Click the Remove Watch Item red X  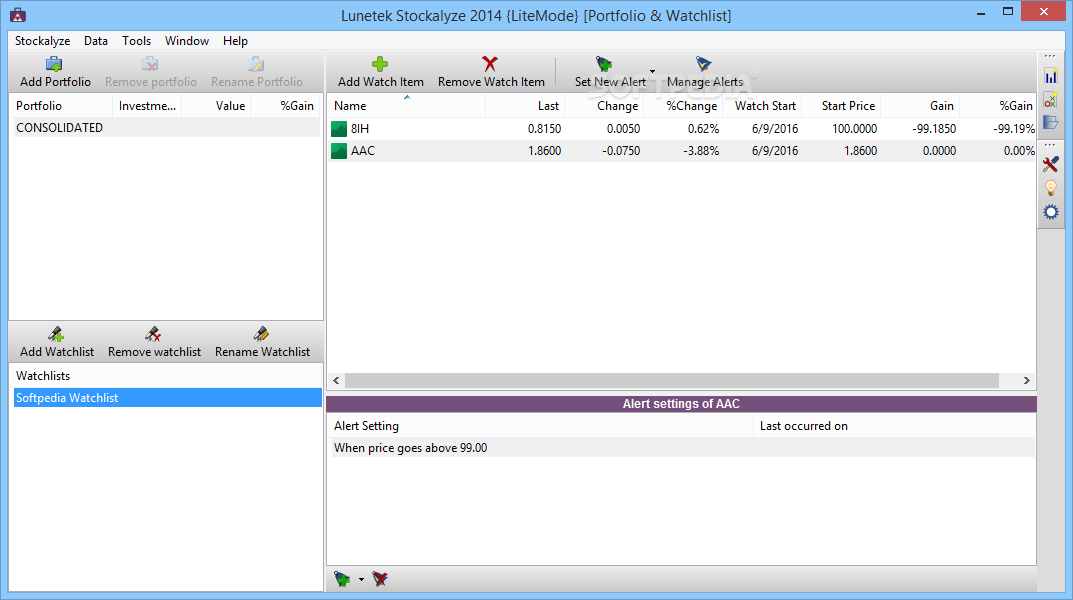[x=490, y=64]
